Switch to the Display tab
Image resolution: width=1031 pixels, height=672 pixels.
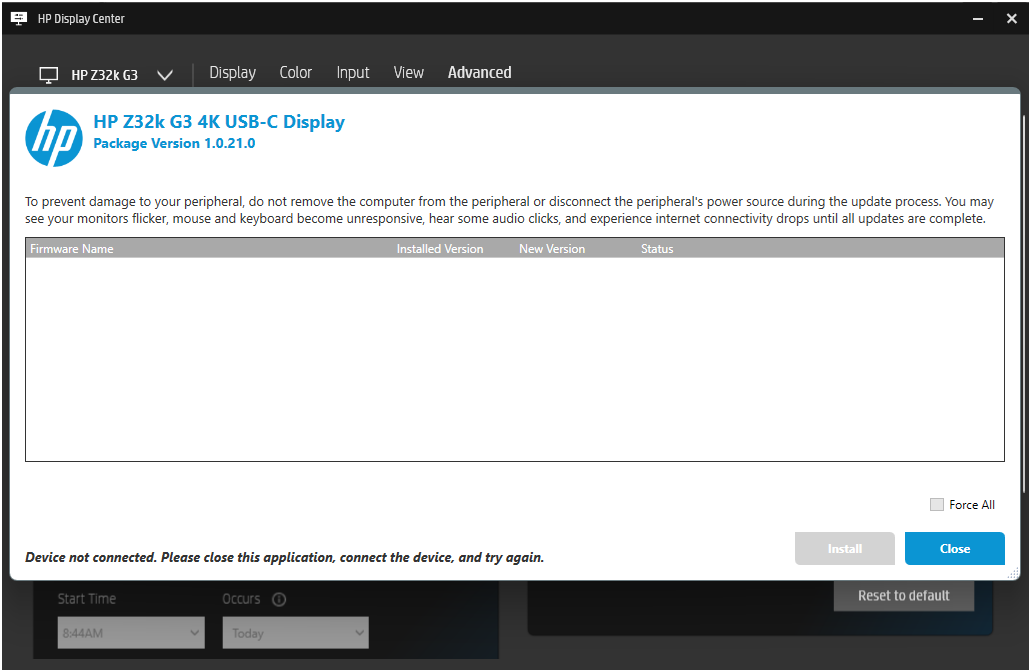coord(232,72)
